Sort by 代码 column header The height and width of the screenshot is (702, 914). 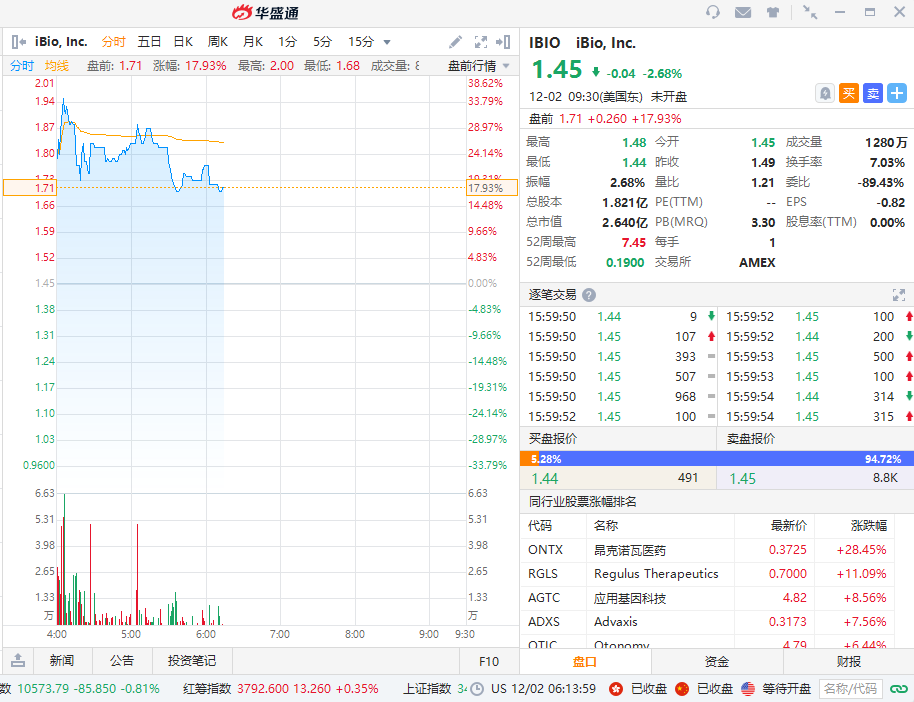click(540, 525)
